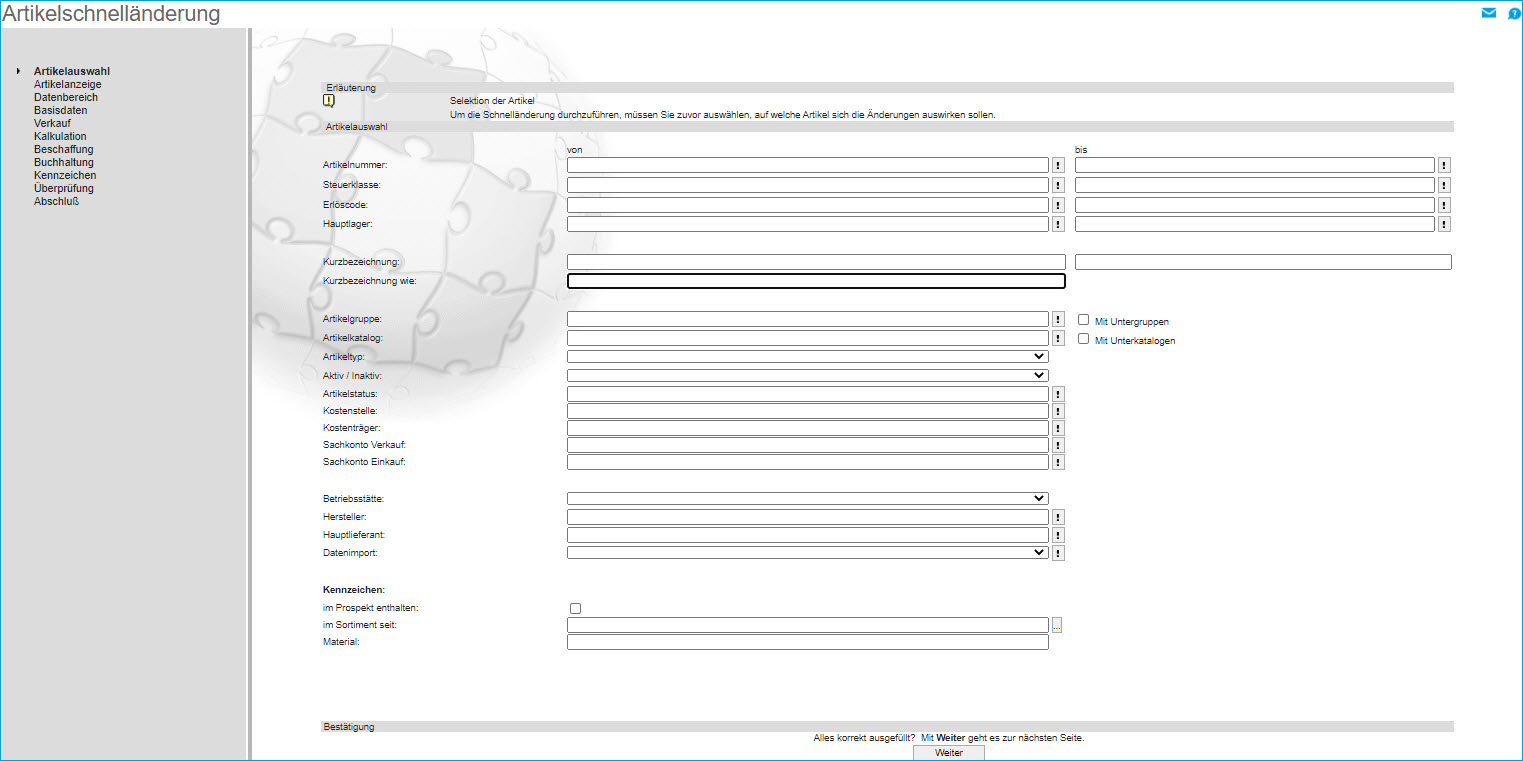
Task: Toggle Mit Unterkatalogen checkbox
Action: tap(1083, 339)
